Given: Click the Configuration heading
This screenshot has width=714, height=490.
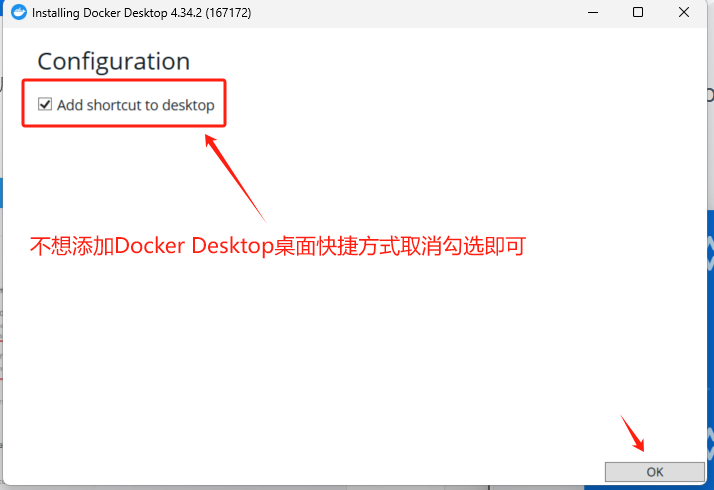Looking at the screenshot, I should coord(113,61).
